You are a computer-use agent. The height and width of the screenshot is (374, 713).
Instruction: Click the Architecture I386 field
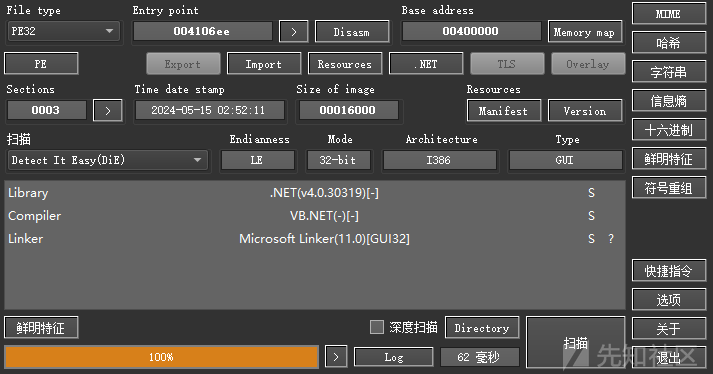[439, 160]
